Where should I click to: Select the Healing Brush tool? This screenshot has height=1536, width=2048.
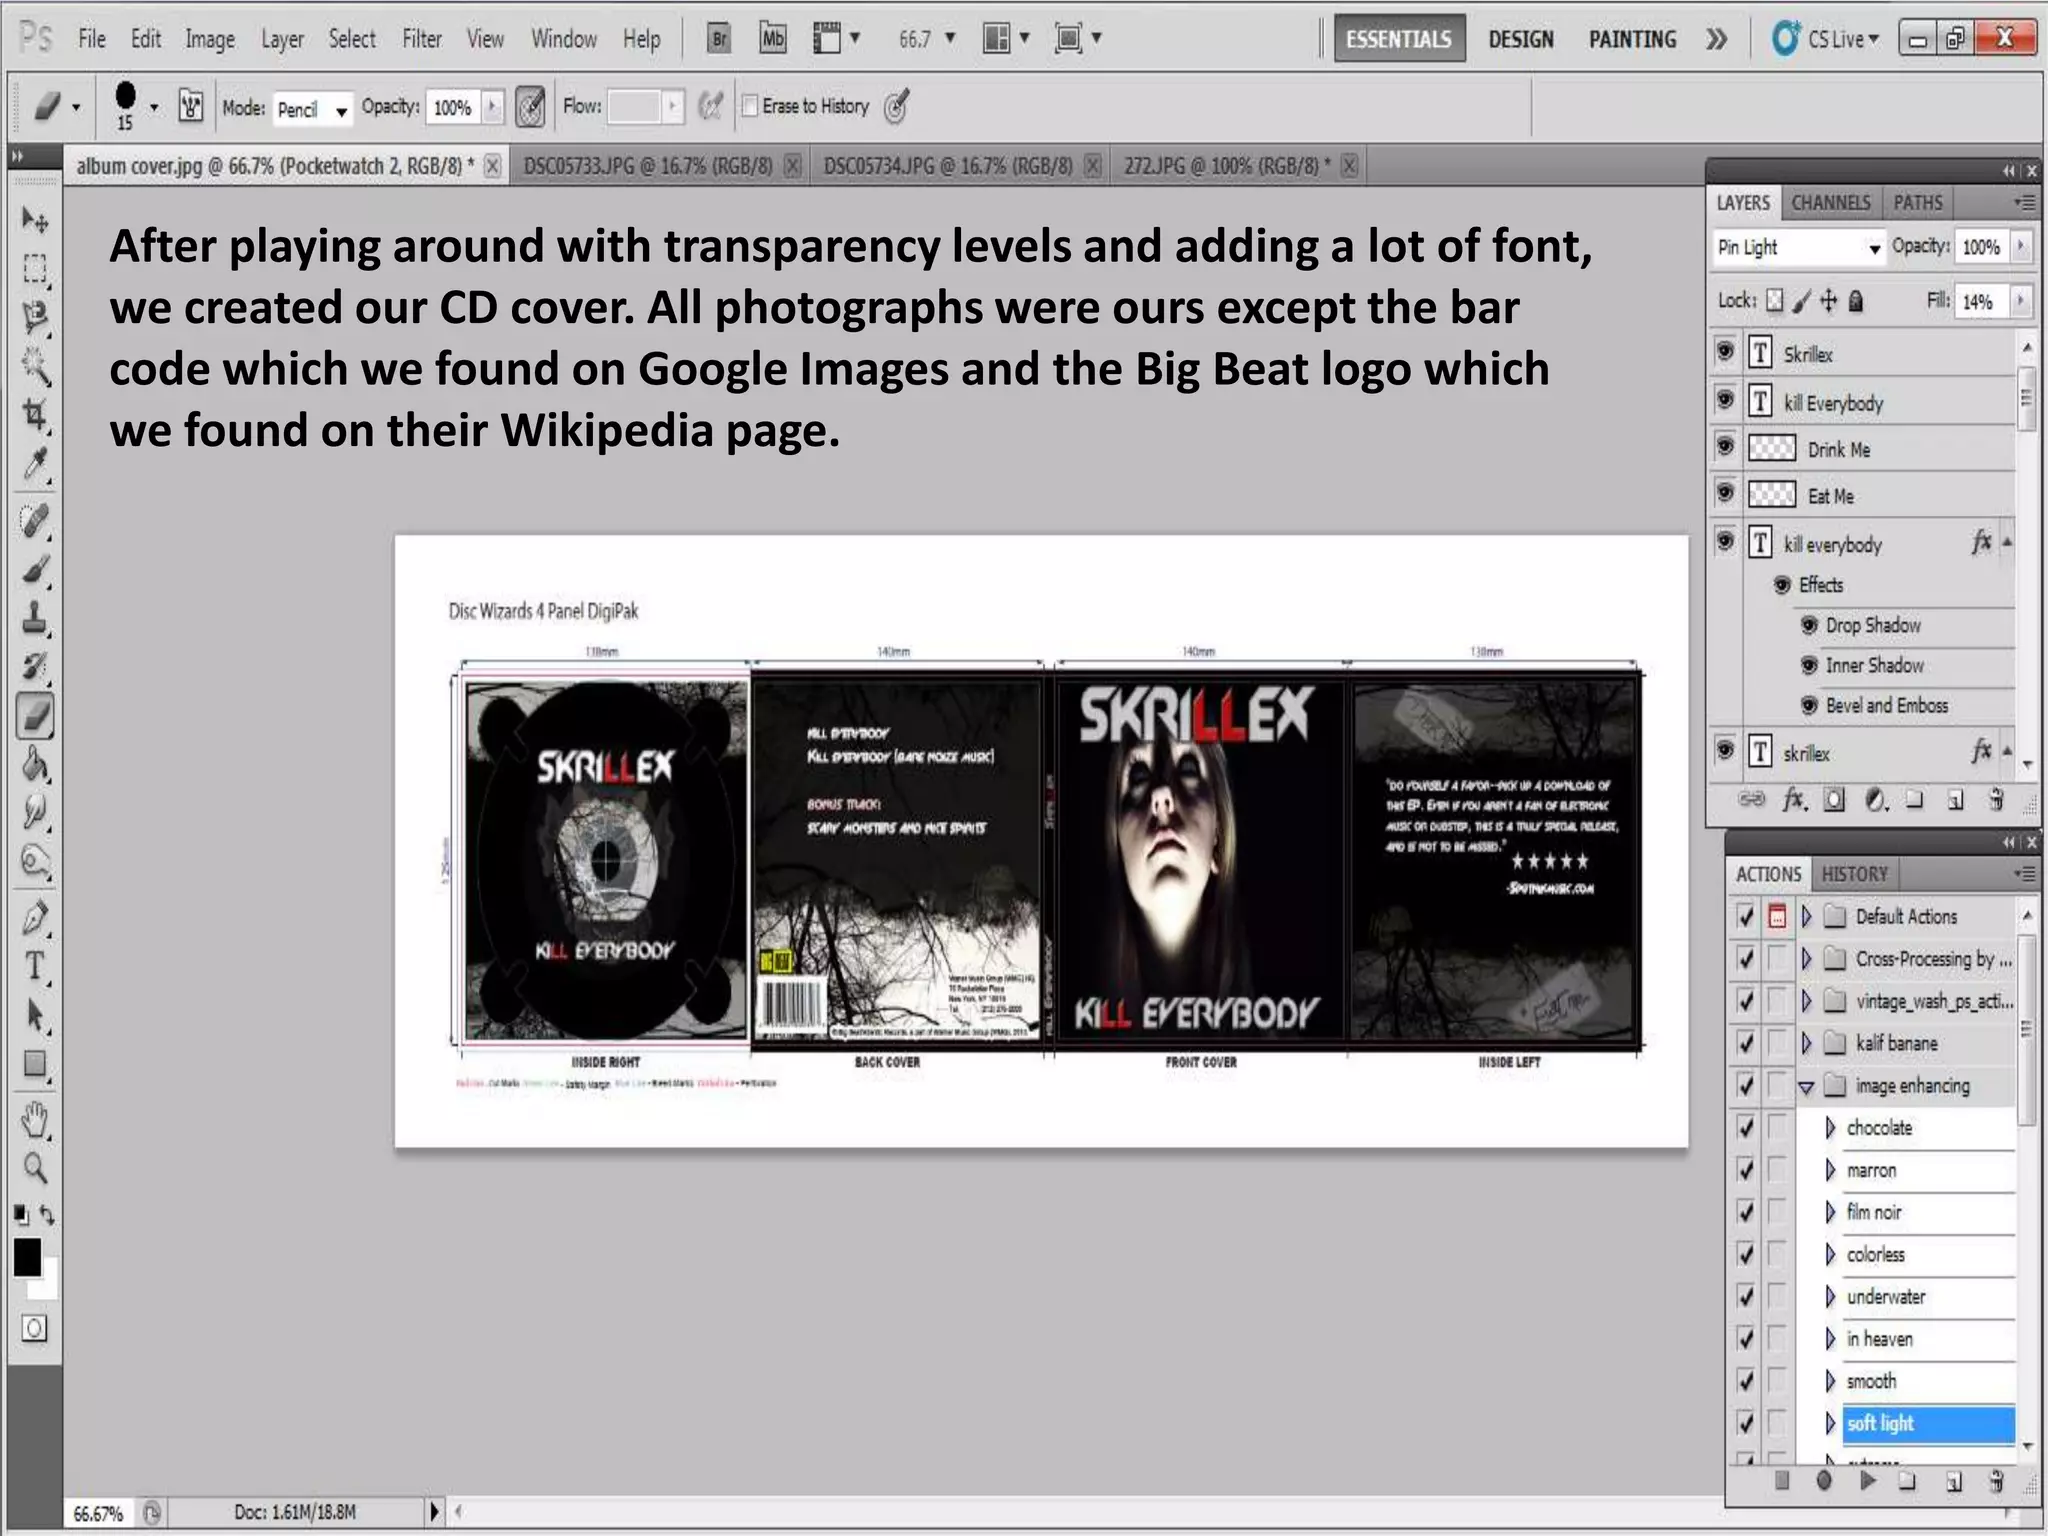tap(35, 521)
